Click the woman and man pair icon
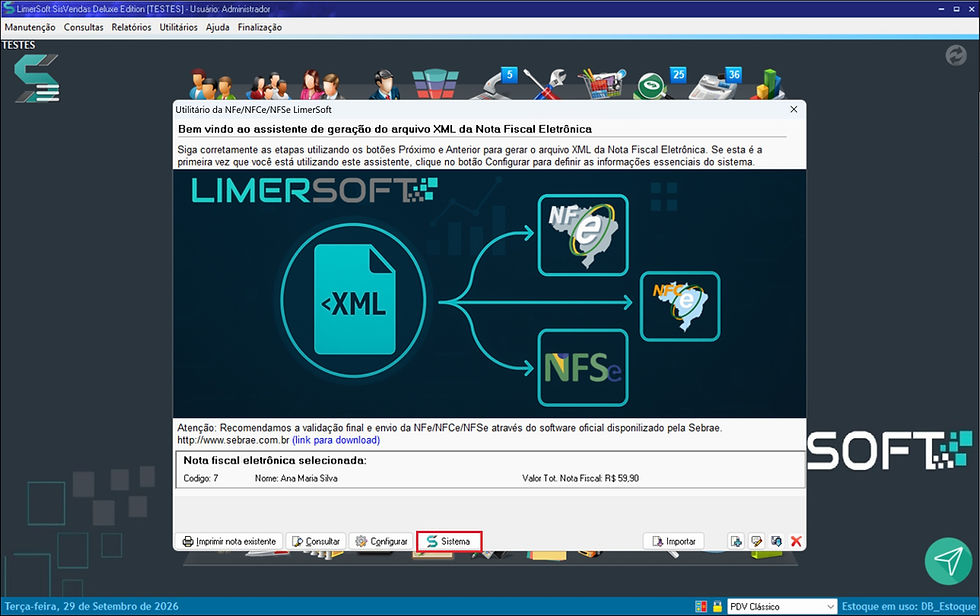Screen dimensions: 980x616 pos(321,84)
